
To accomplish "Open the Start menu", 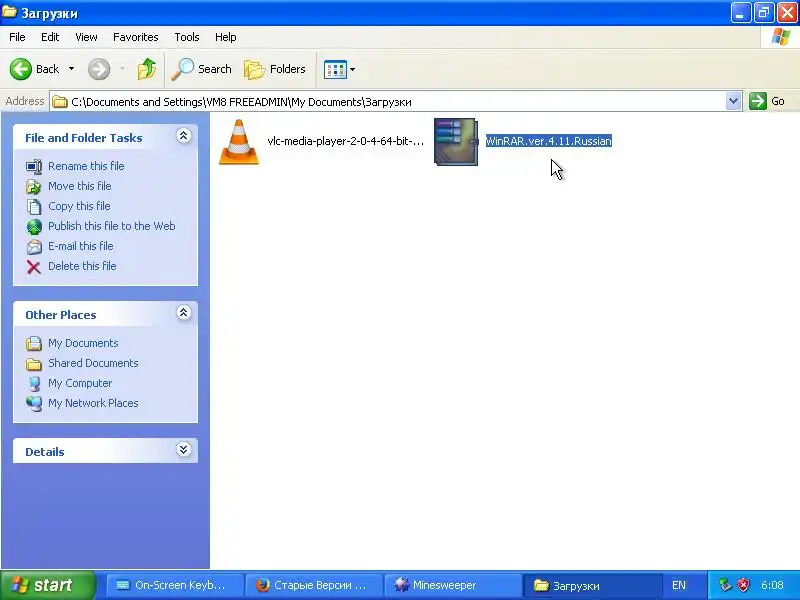I will [48, 585].
